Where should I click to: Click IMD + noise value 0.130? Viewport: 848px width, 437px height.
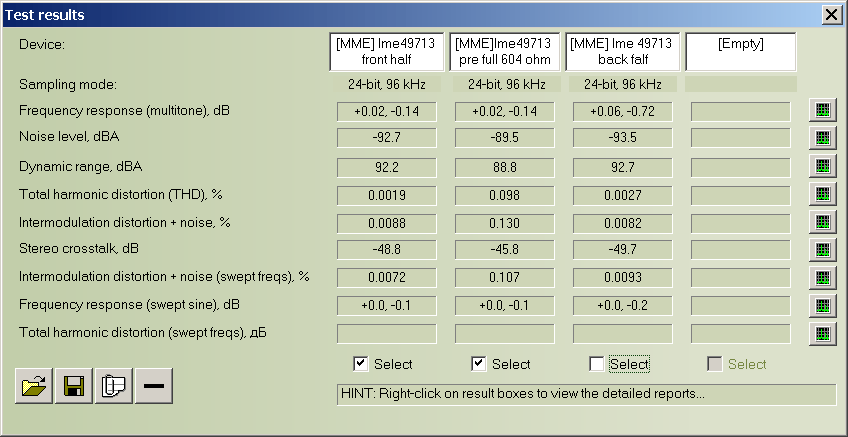(x=505, y=223)
